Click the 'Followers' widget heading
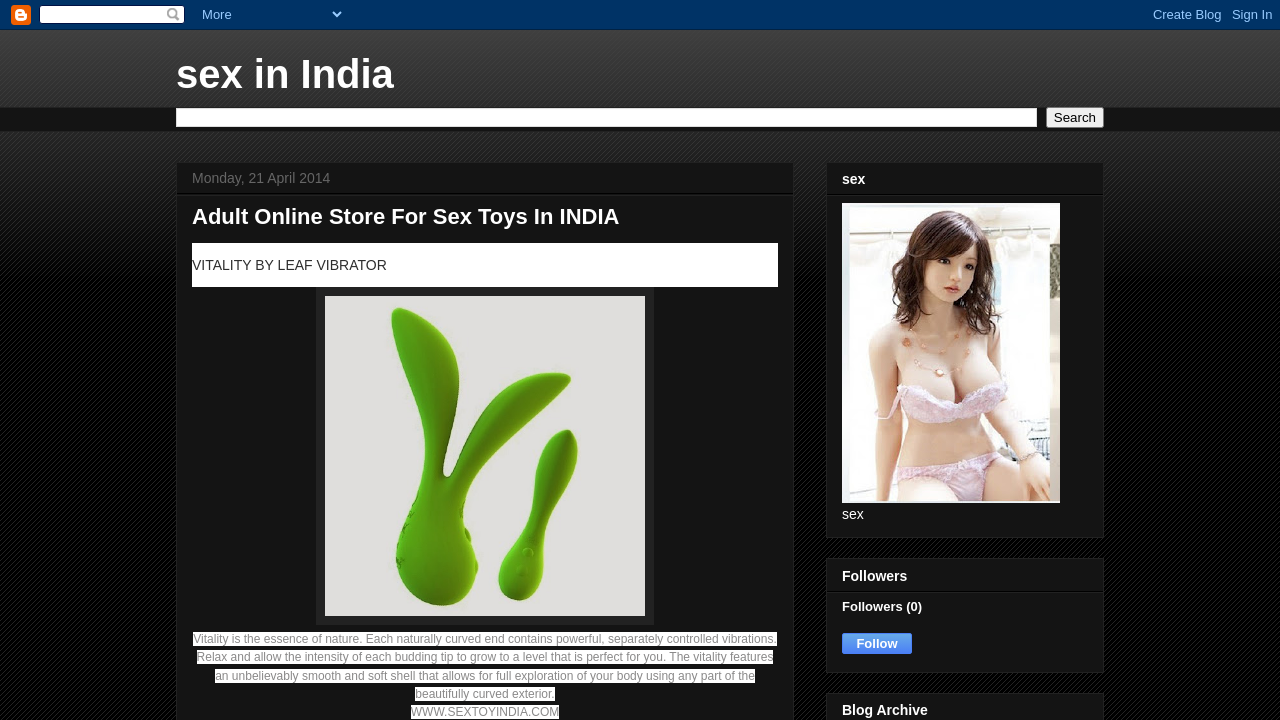The image size is (1280, 720). click(x=874, y=576)
